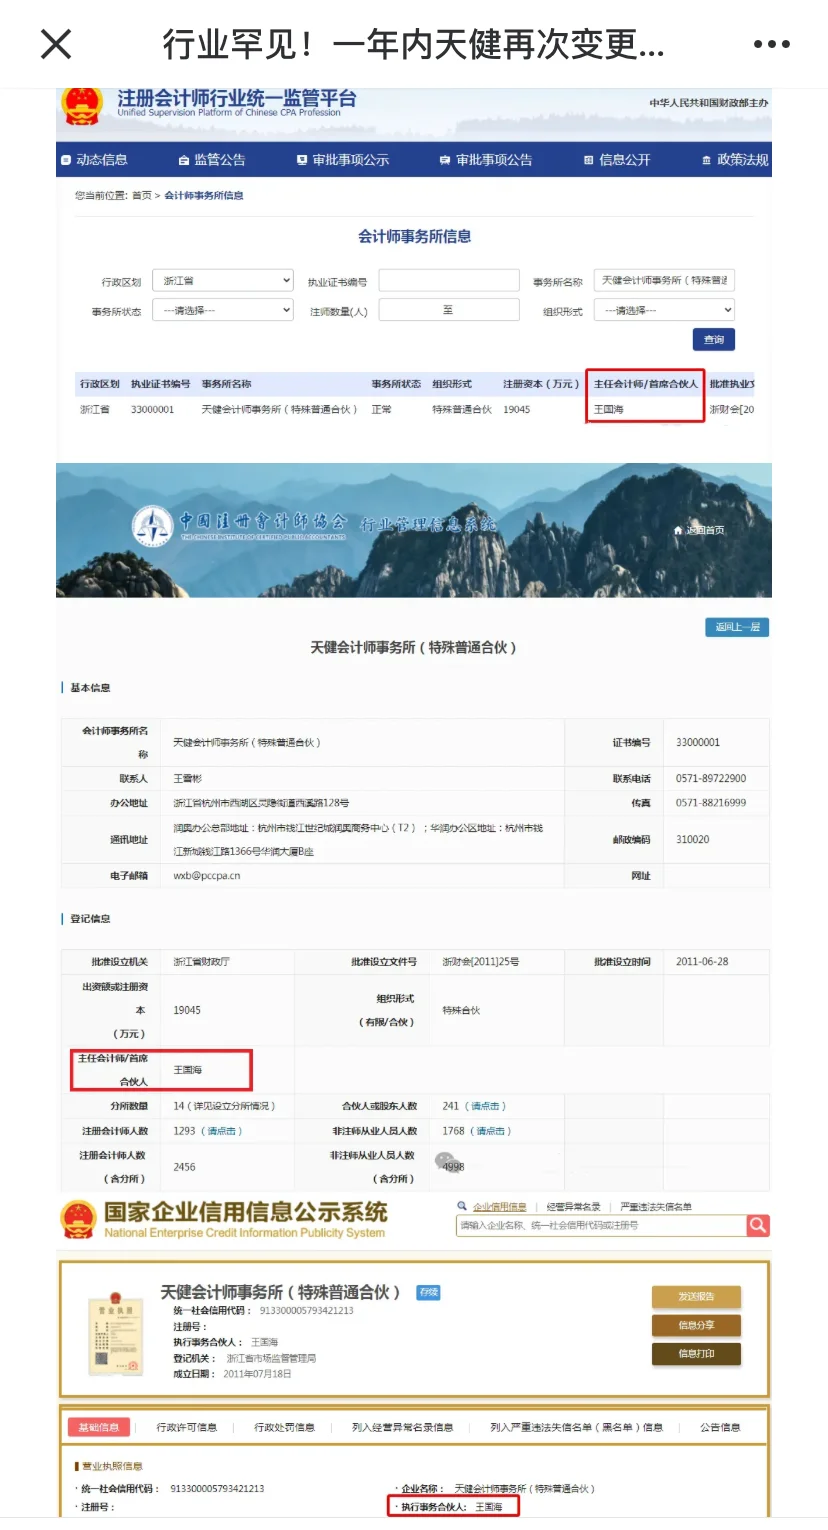Expand the 事务所状态 dropdown

tap(225, 310)
